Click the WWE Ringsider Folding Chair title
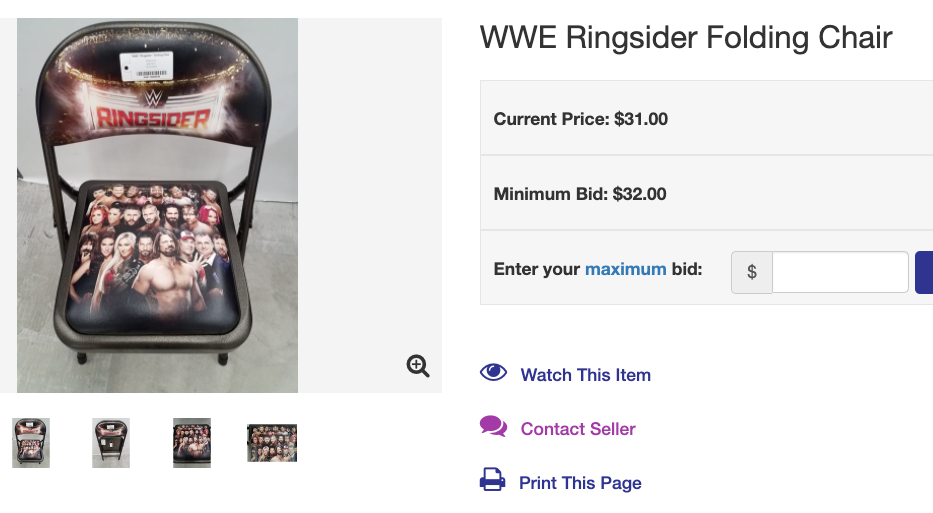This screenshot has width=933, height=513. coord(686,37)
